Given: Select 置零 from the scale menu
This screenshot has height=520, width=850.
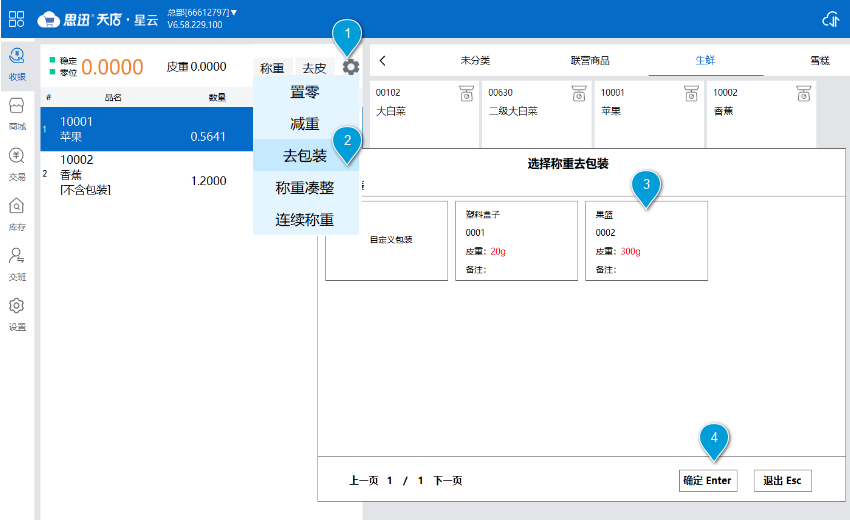Looking at the screenshot, I should click(x=305, y=92).
